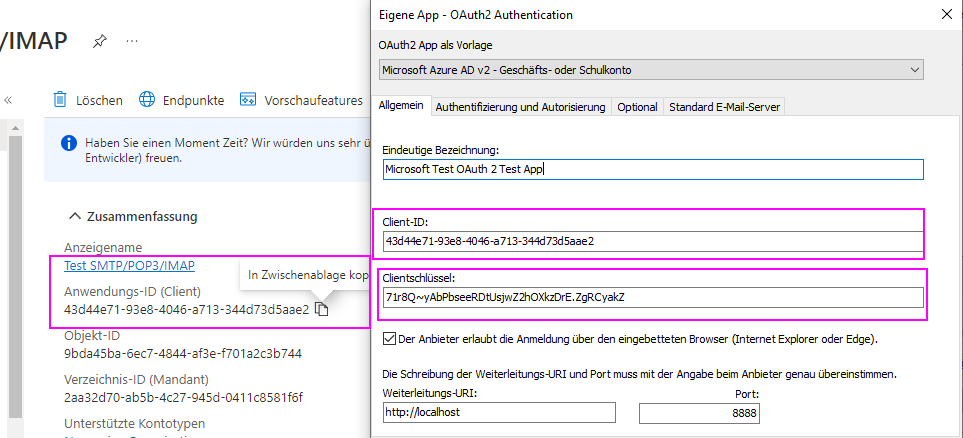Close the OAuth2 Authentication dialog
963x438 pixels.
click(946, 15)
